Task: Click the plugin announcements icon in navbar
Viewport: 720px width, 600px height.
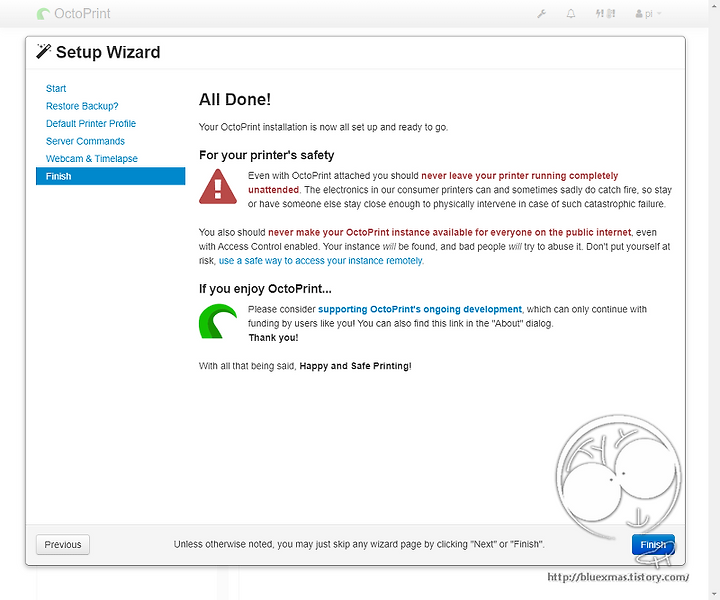Action: coord(605,14)
